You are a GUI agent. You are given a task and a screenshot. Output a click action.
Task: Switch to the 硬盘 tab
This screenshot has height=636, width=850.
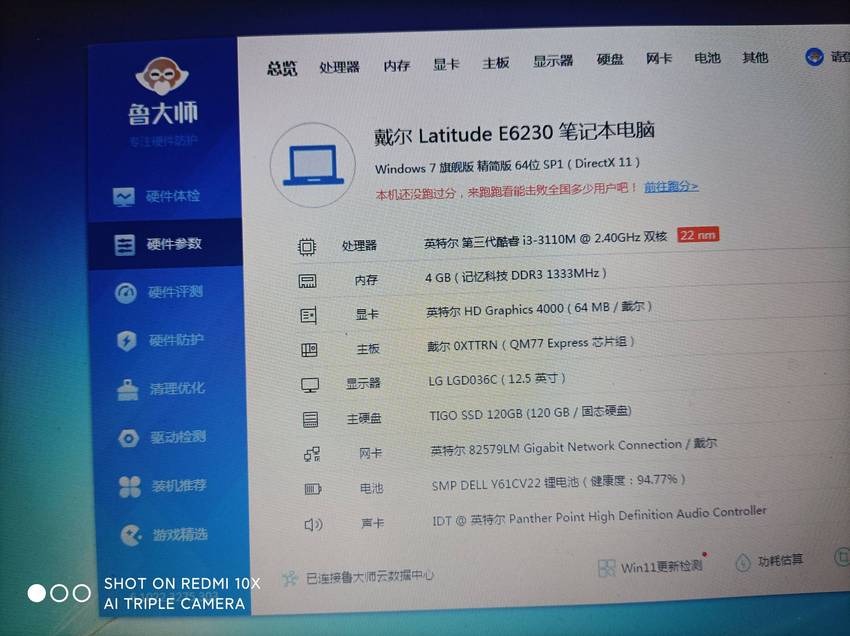pos(610,59)
